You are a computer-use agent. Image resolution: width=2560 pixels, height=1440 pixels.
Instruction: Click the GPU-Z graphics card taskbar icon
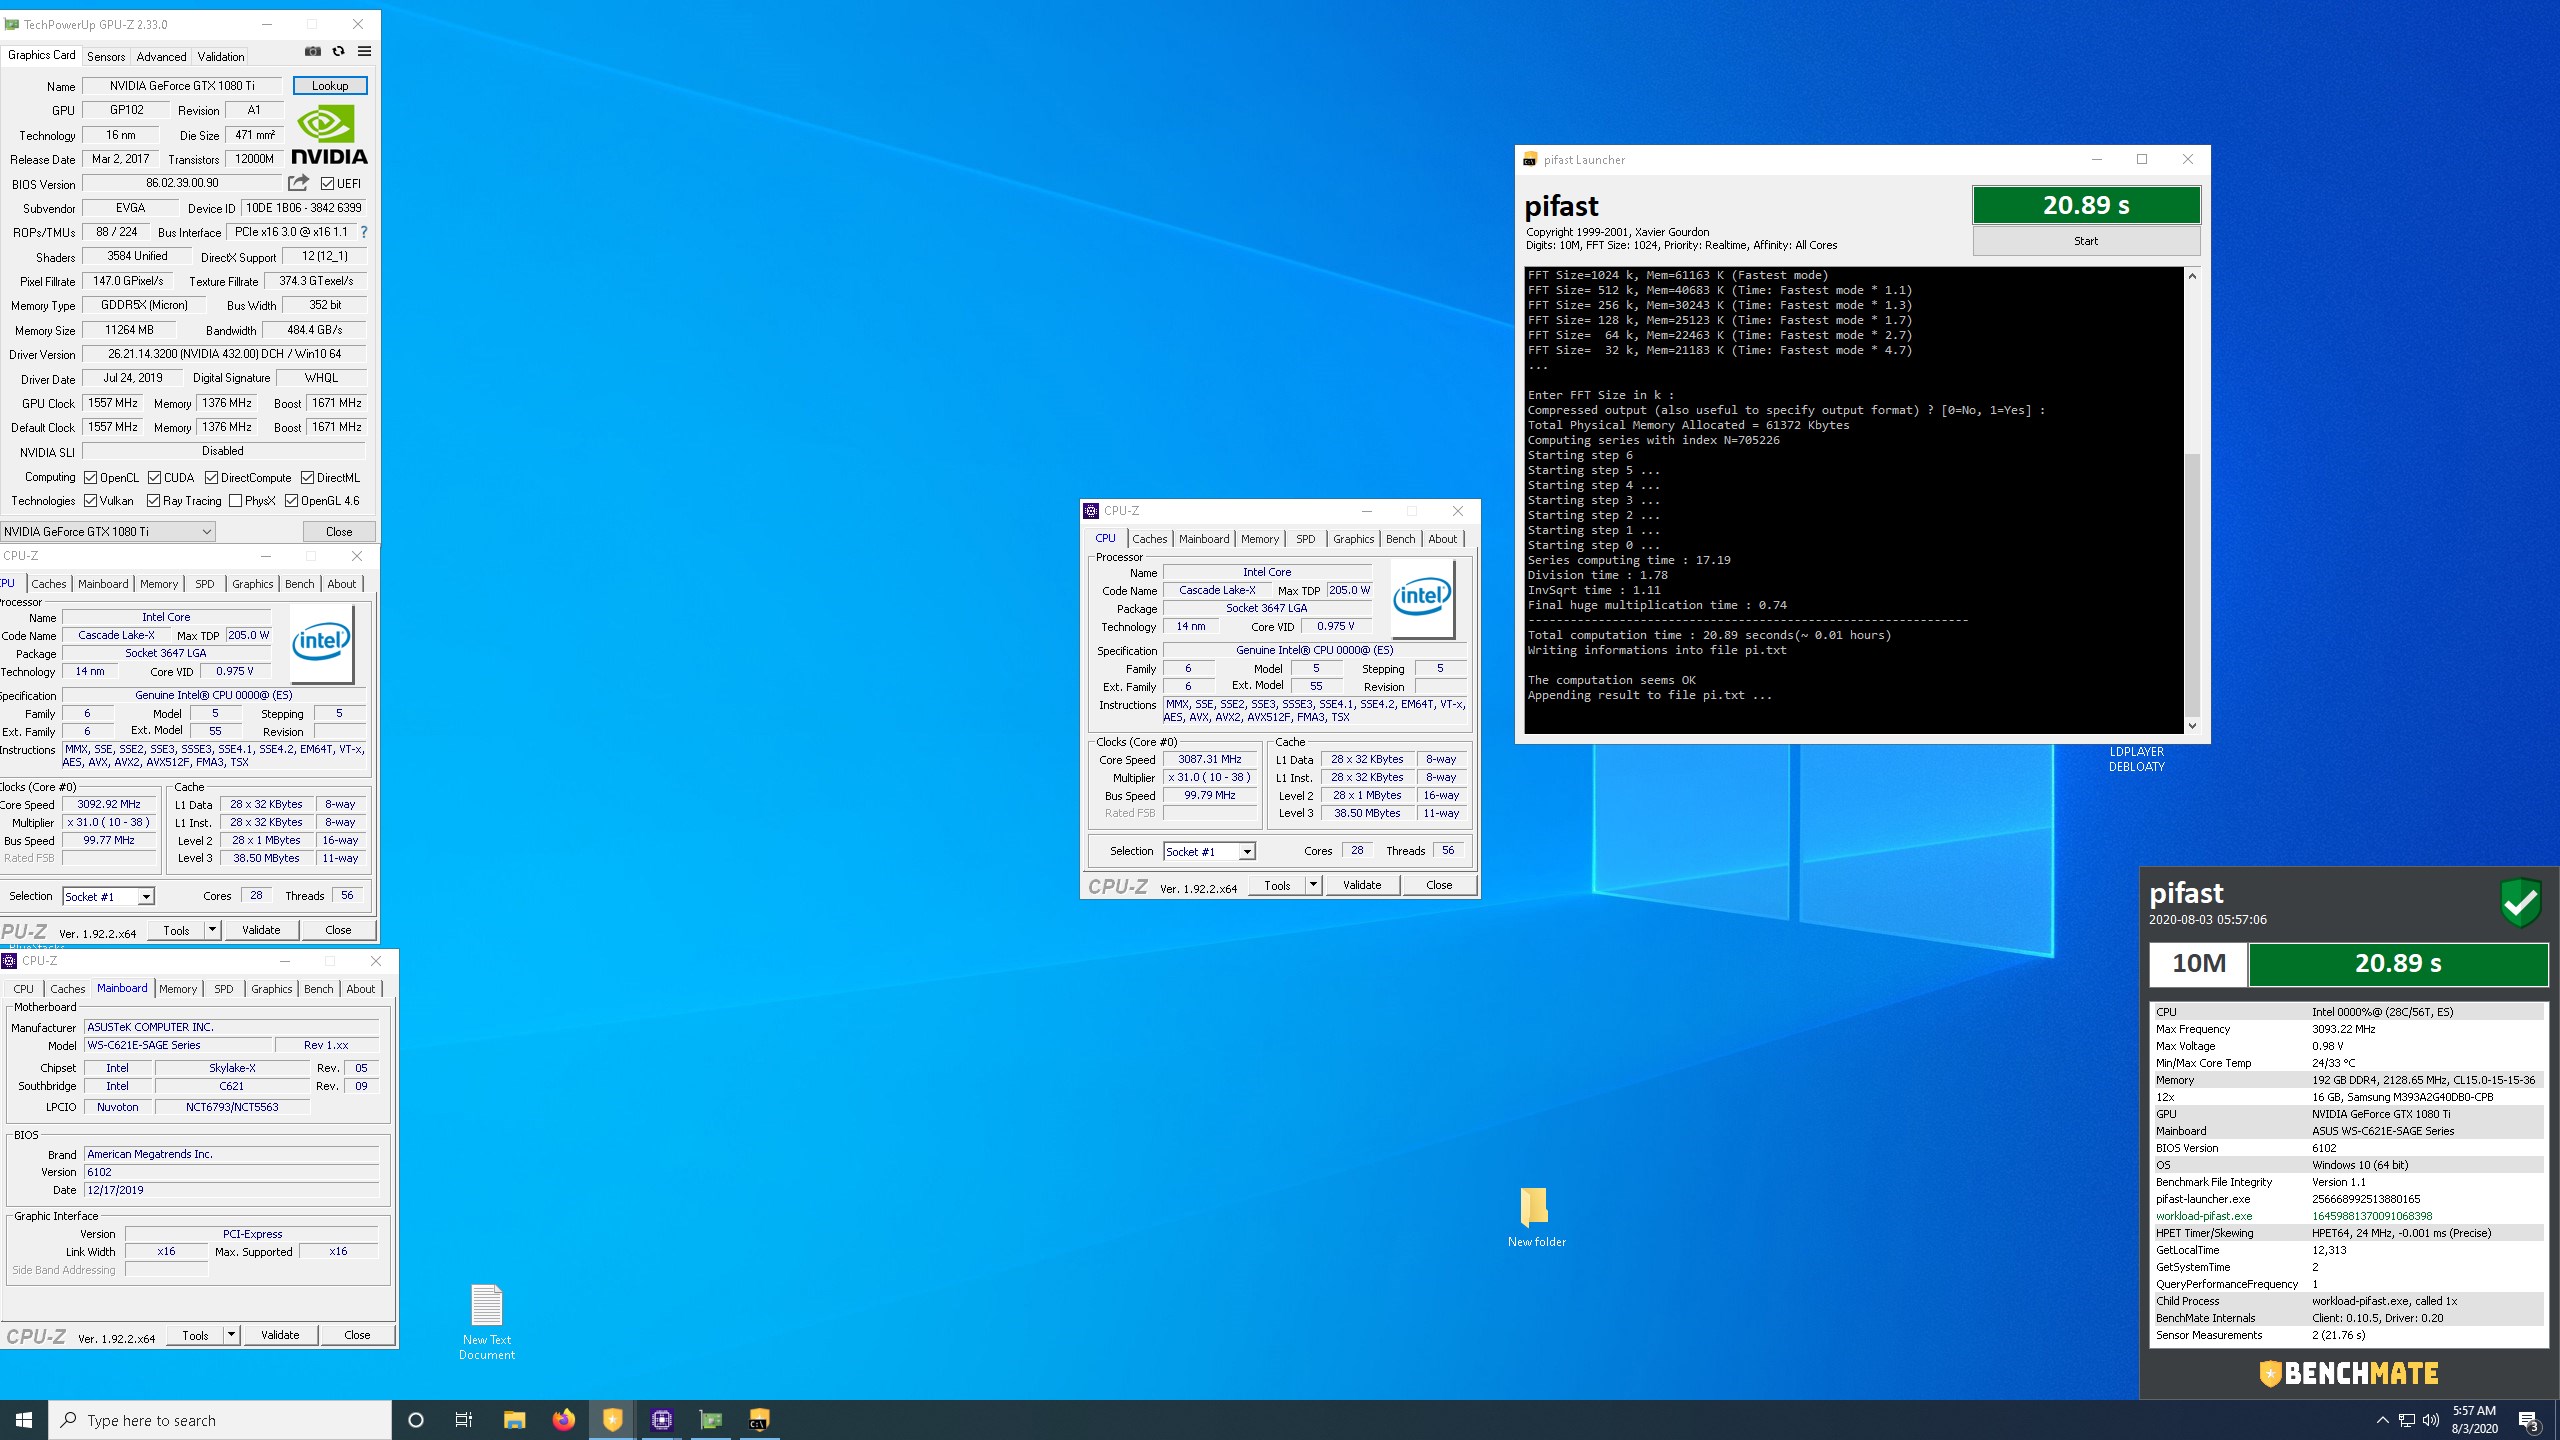710,1420
